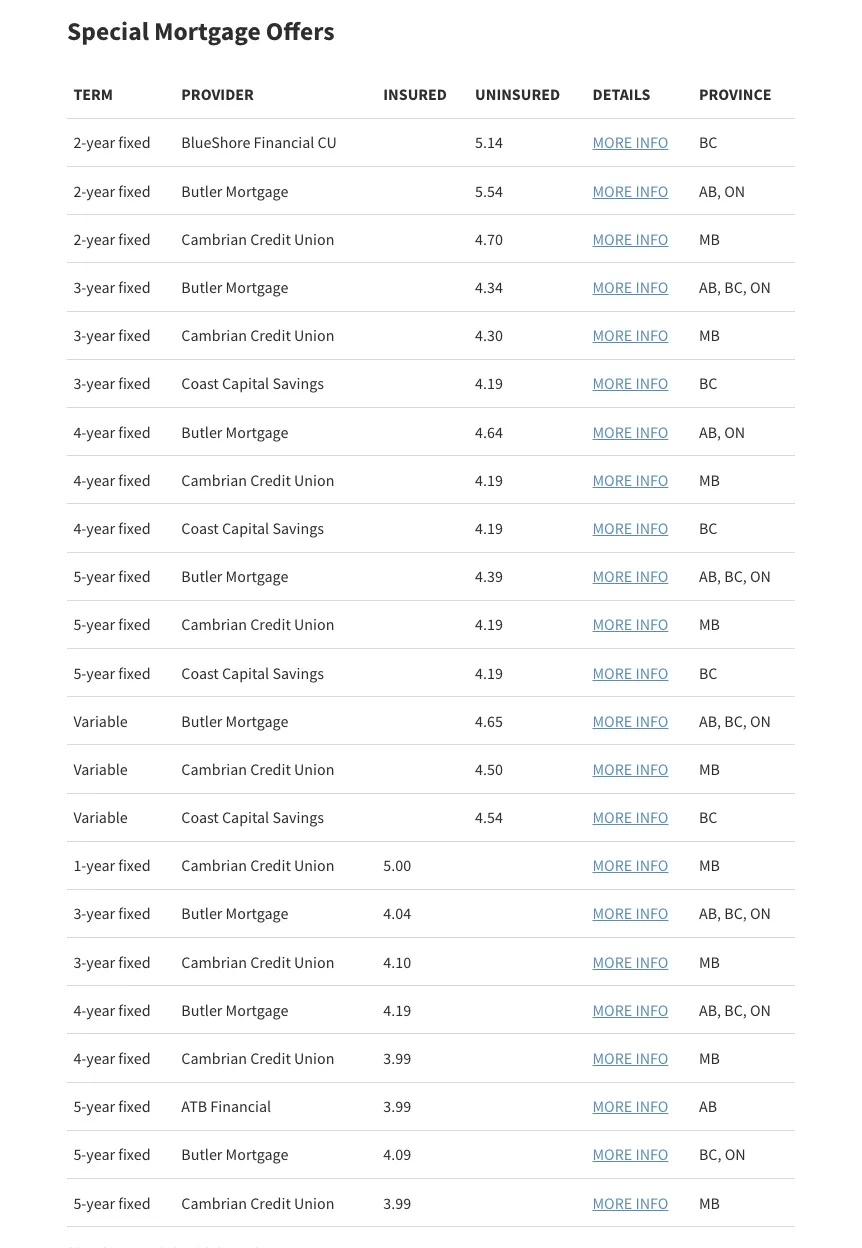
Task: Click the PROVINCE column header
Action: click(735, 95)
